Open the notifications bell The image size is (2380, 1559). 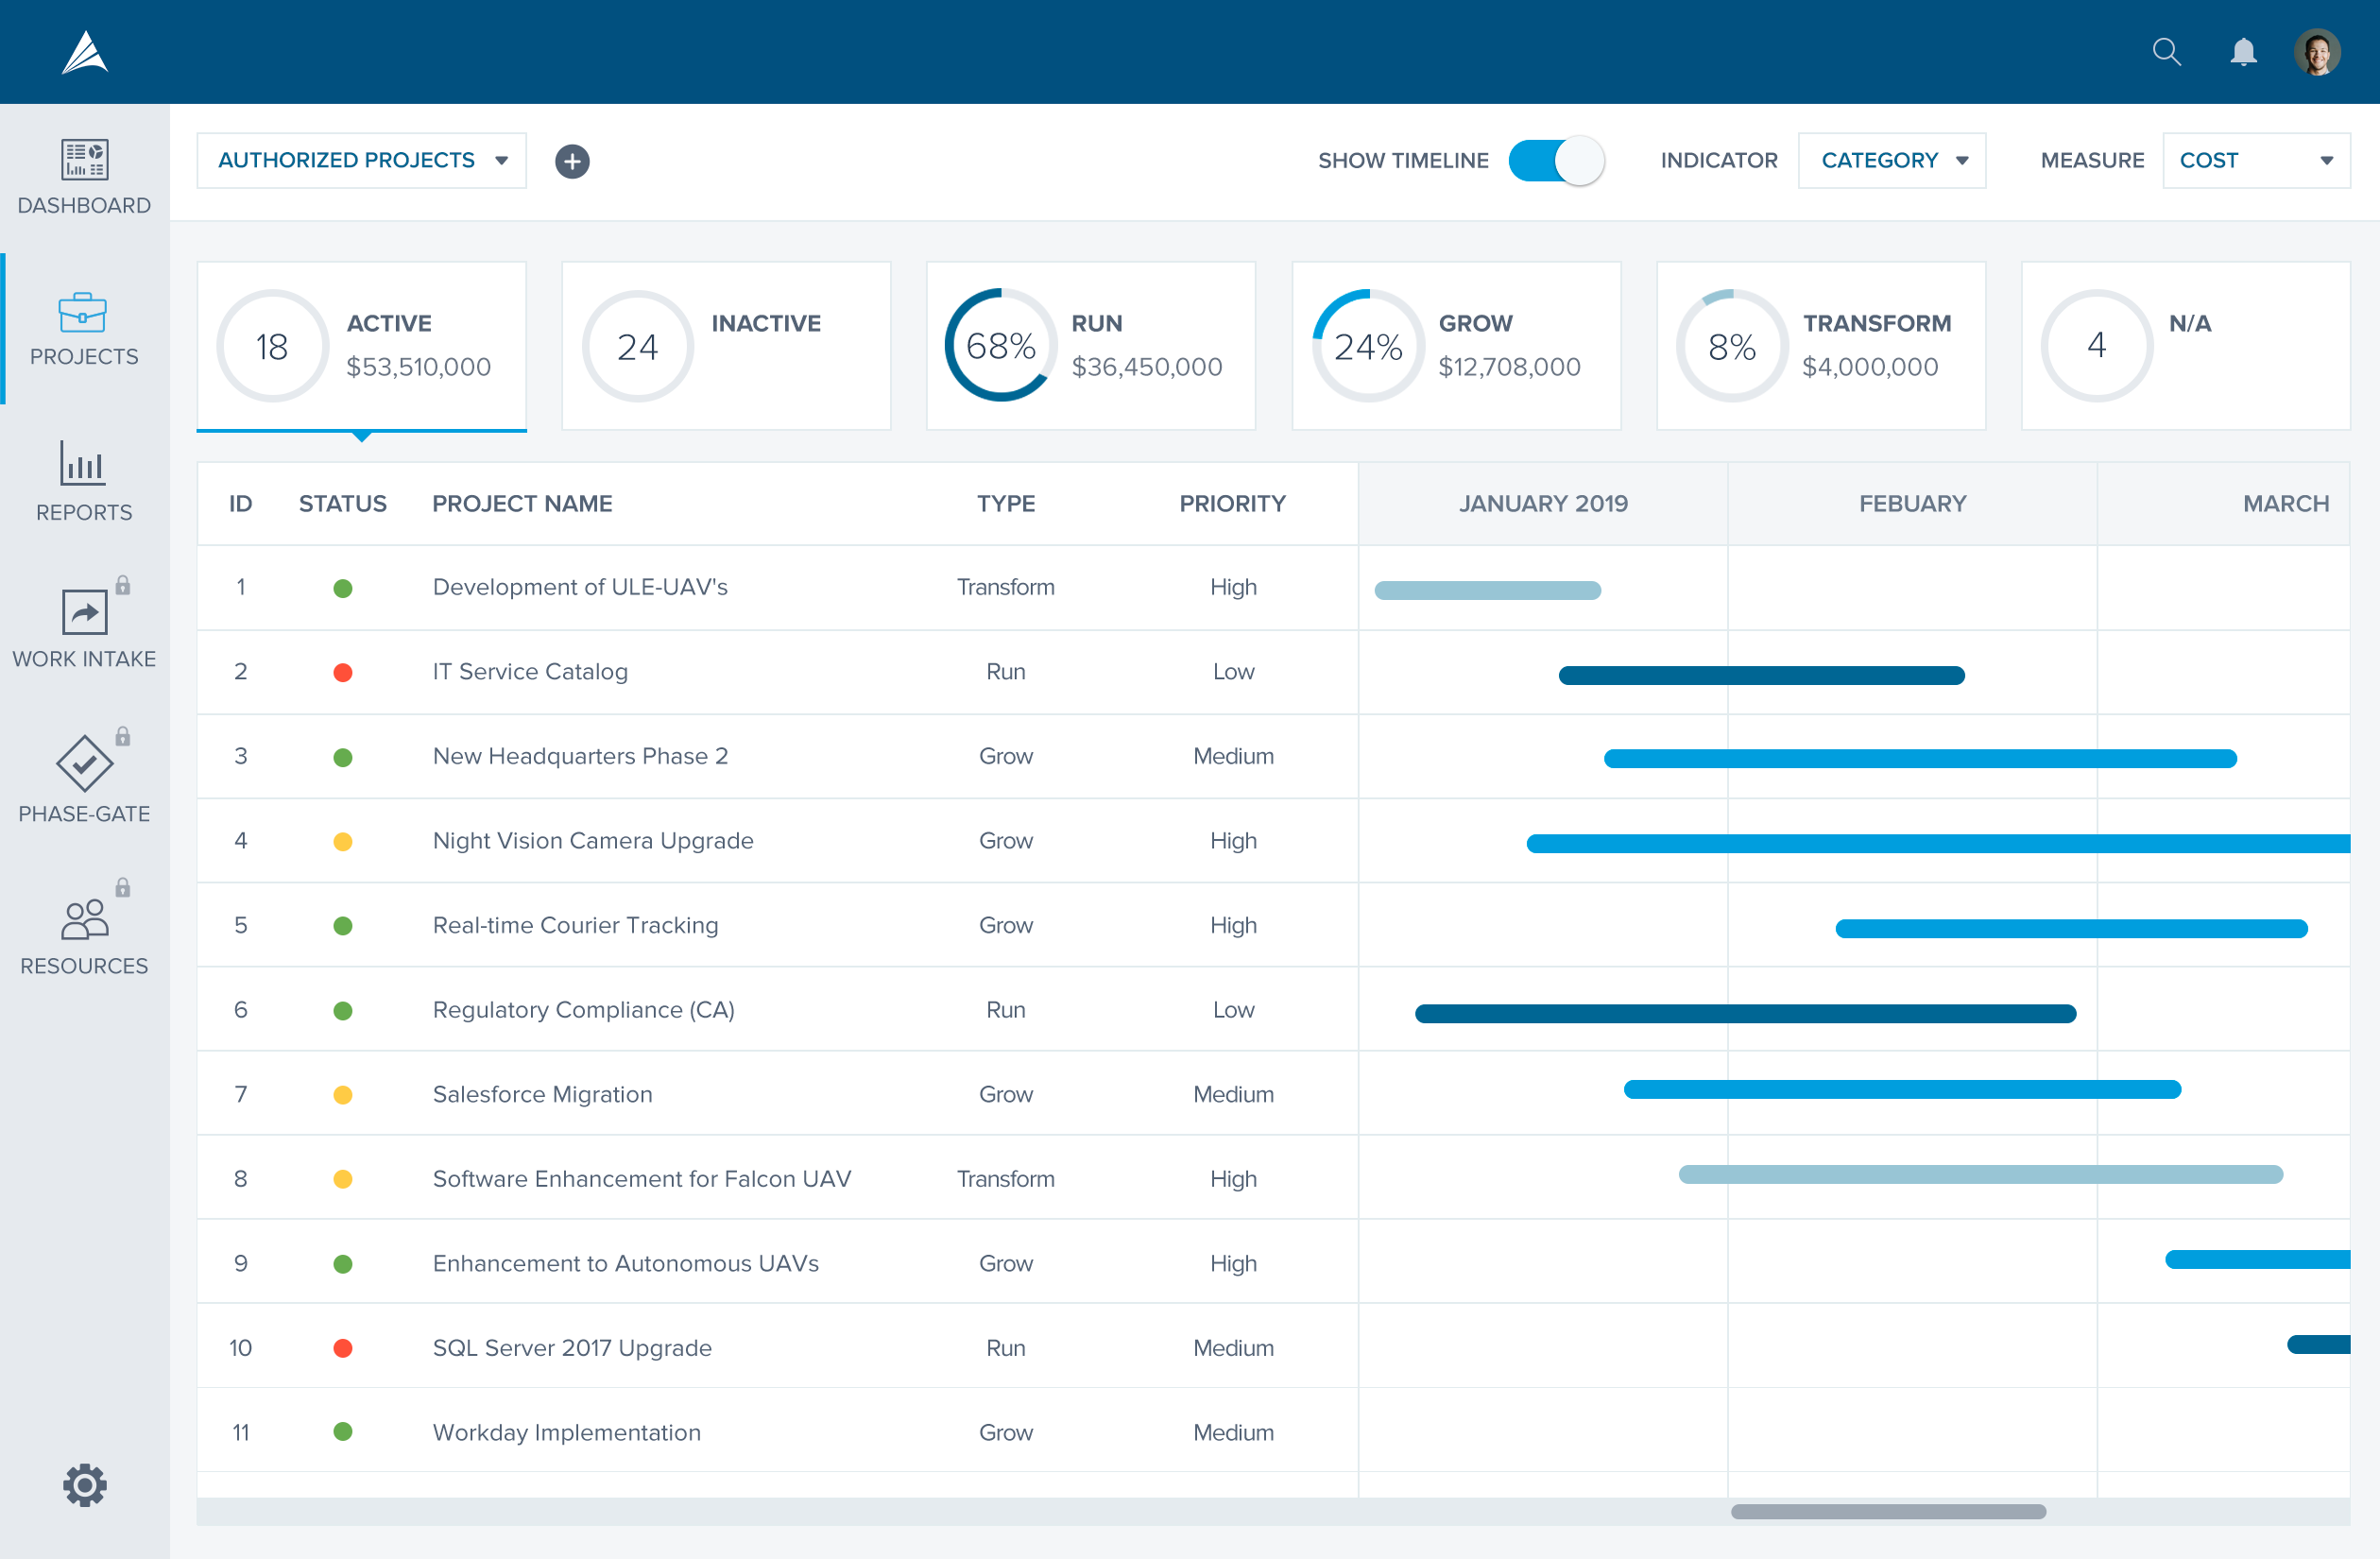pyautogui.click(x=2243, y=51)
